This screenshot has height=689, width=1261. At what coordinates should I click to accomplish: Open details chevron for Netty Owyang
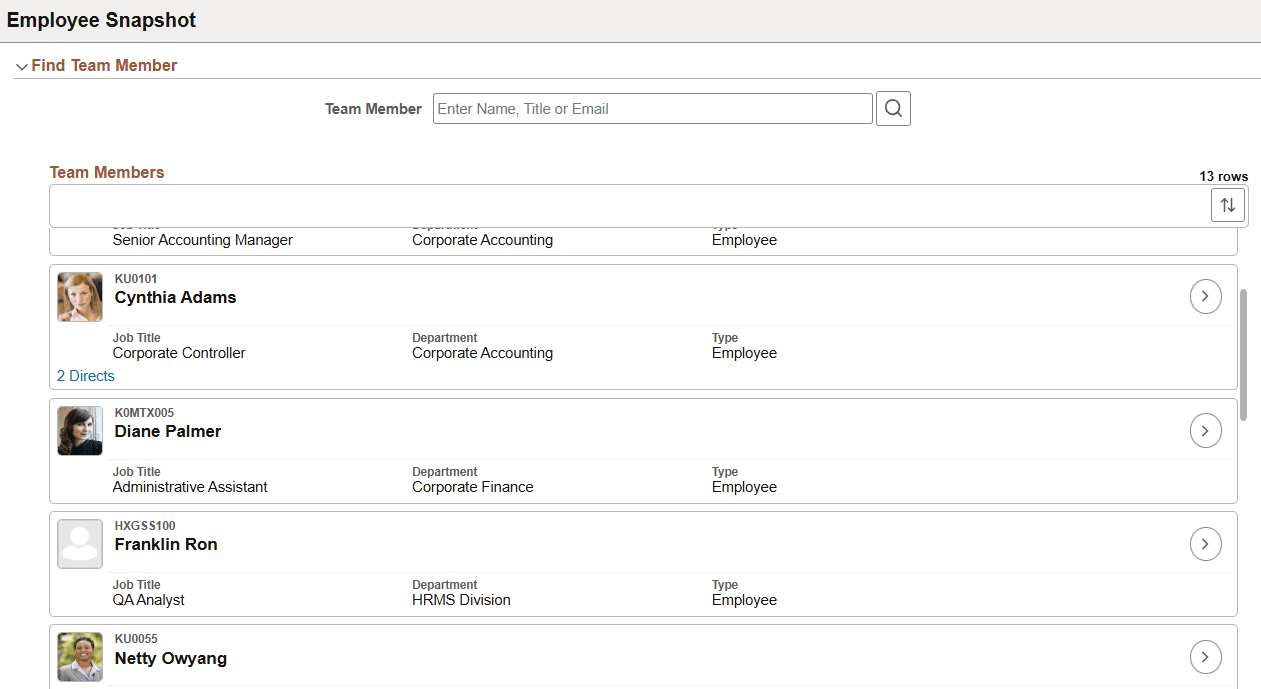click(x=1205, y=657)
